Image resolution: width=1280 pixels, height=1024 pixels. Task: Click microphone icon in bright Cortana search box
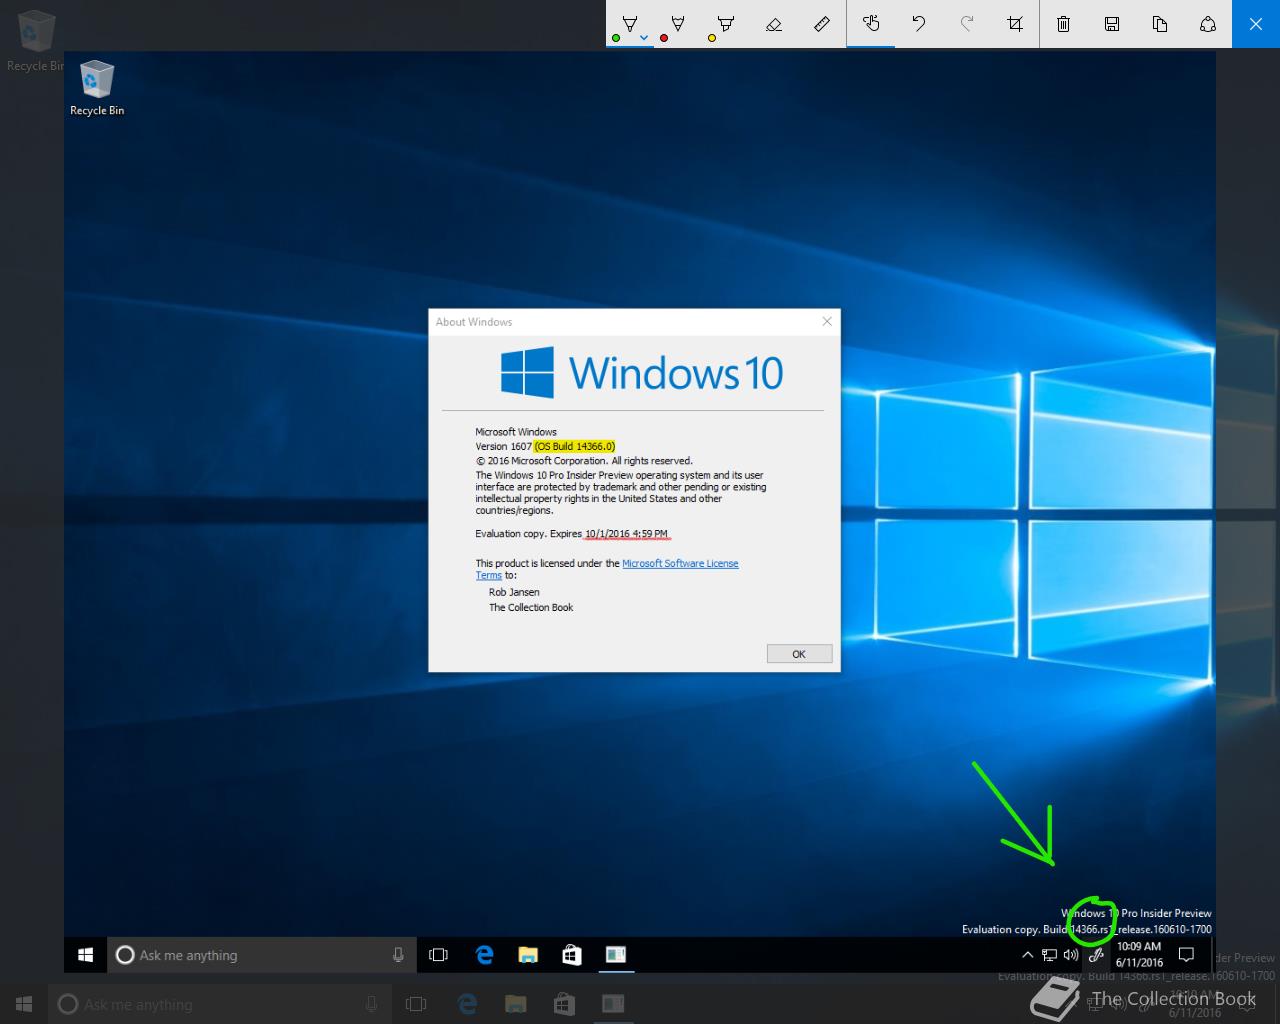click(398, 955)
